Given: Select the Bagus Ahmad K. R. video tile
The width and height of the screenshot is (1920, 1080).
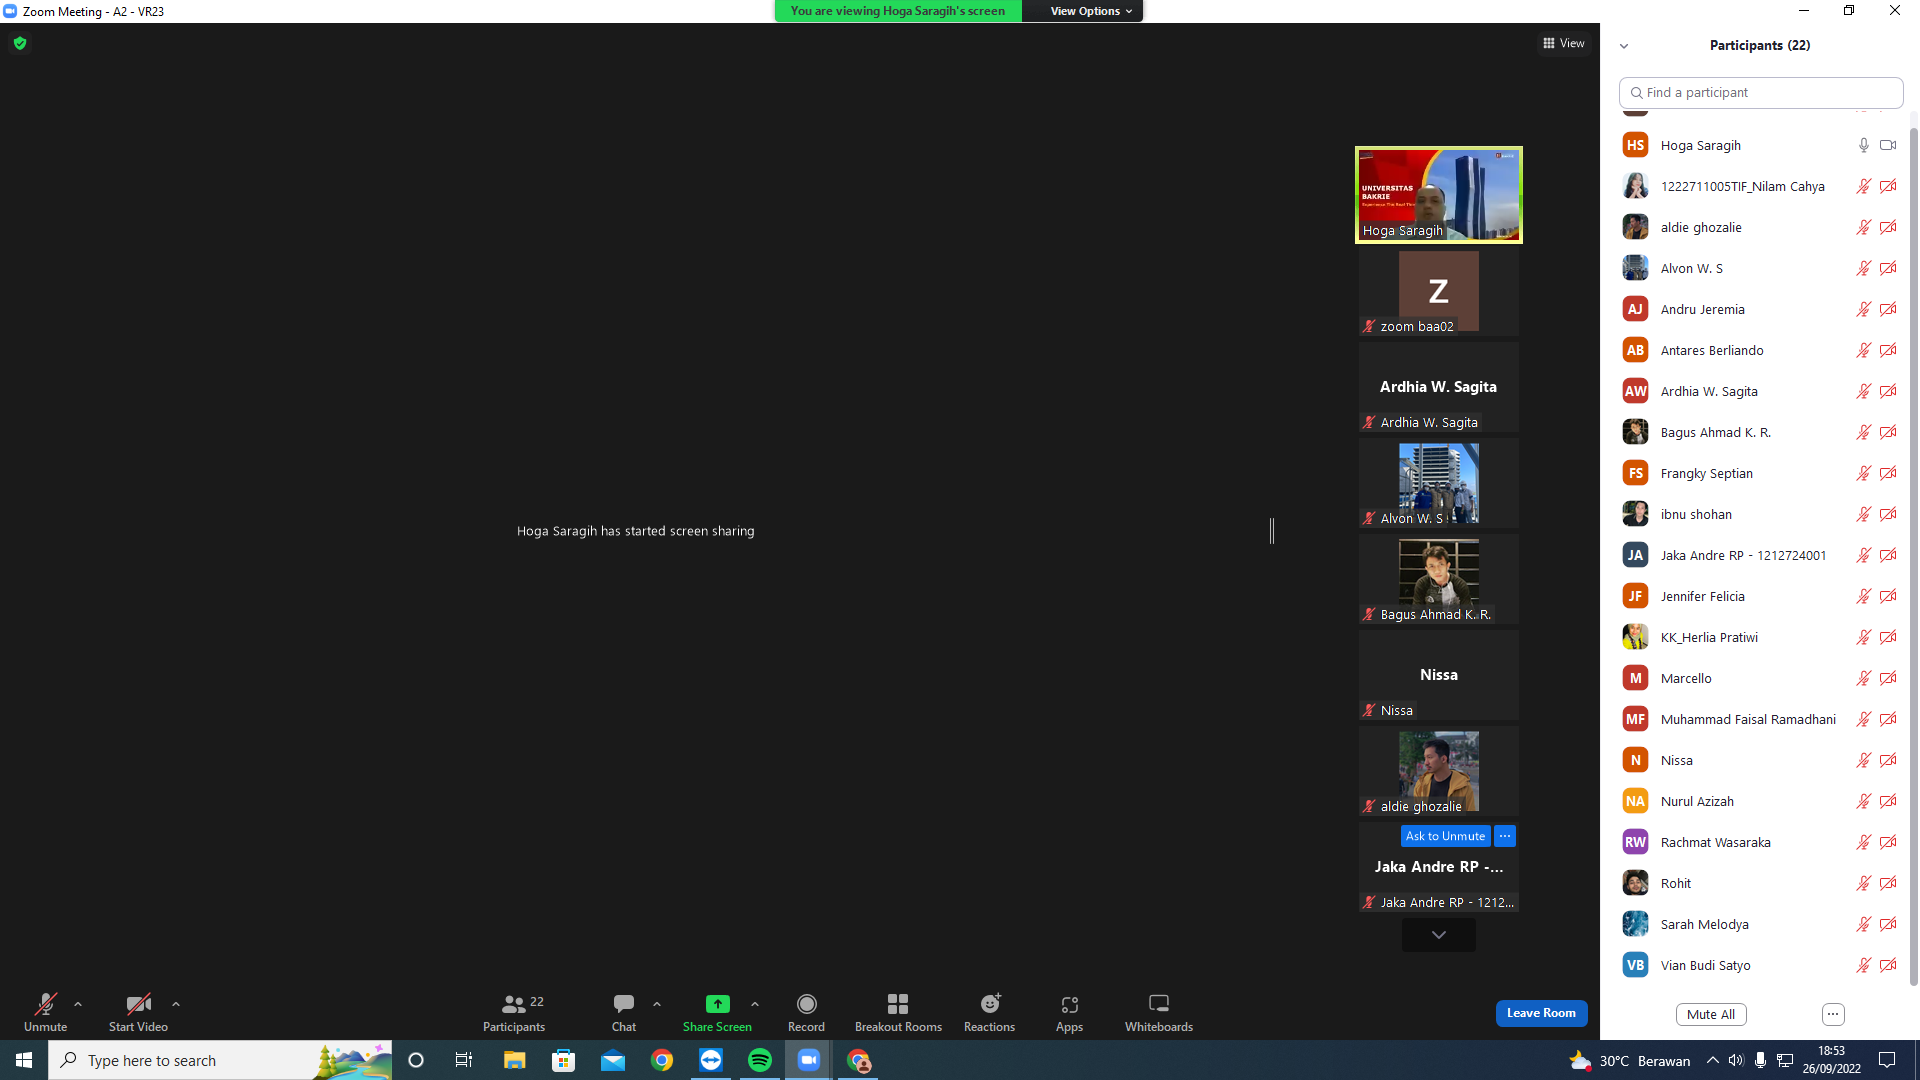Looking at the screenshot, I should [x=1439, y=579].
